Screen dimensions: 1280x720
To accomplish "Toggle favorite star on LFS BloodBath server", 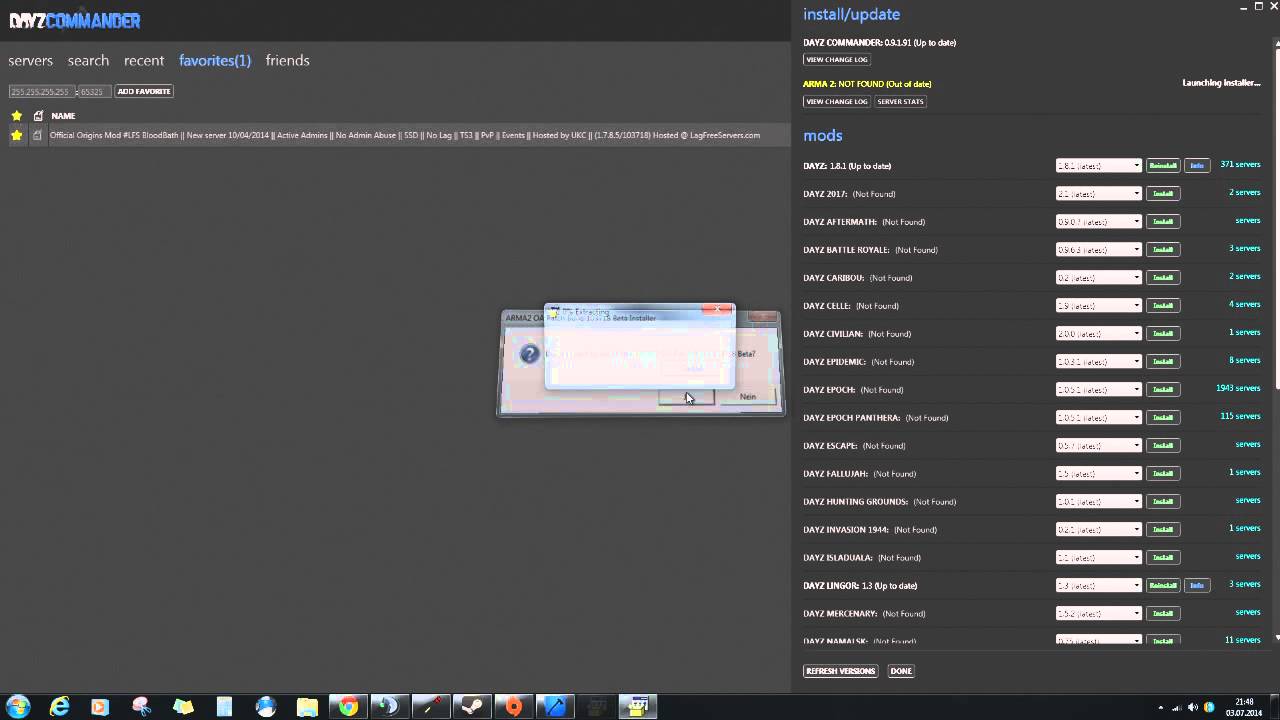I will pos(16,135).
